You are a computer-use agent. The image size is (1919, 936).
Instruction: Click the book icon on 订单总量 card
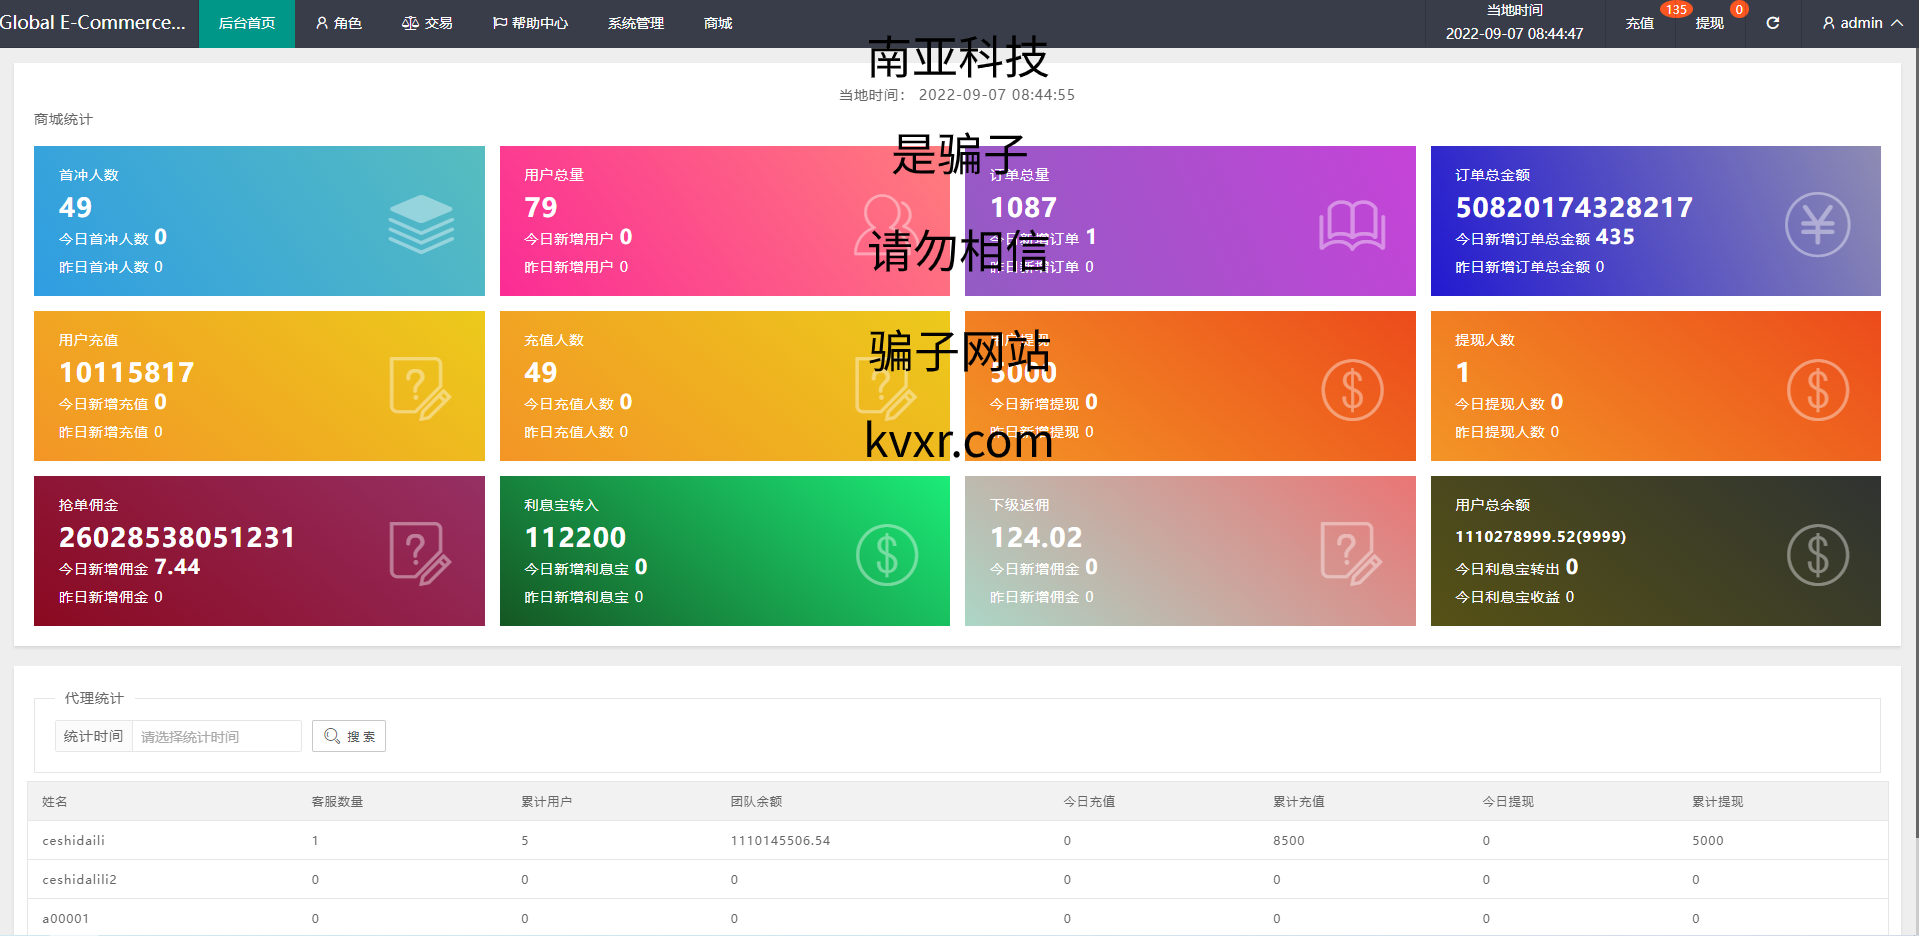tap(1352, 224)
